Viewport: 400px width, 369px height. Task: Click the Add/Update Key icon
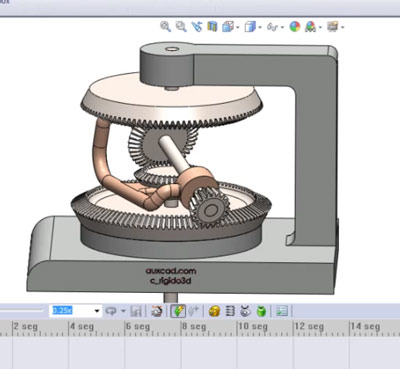193,311
